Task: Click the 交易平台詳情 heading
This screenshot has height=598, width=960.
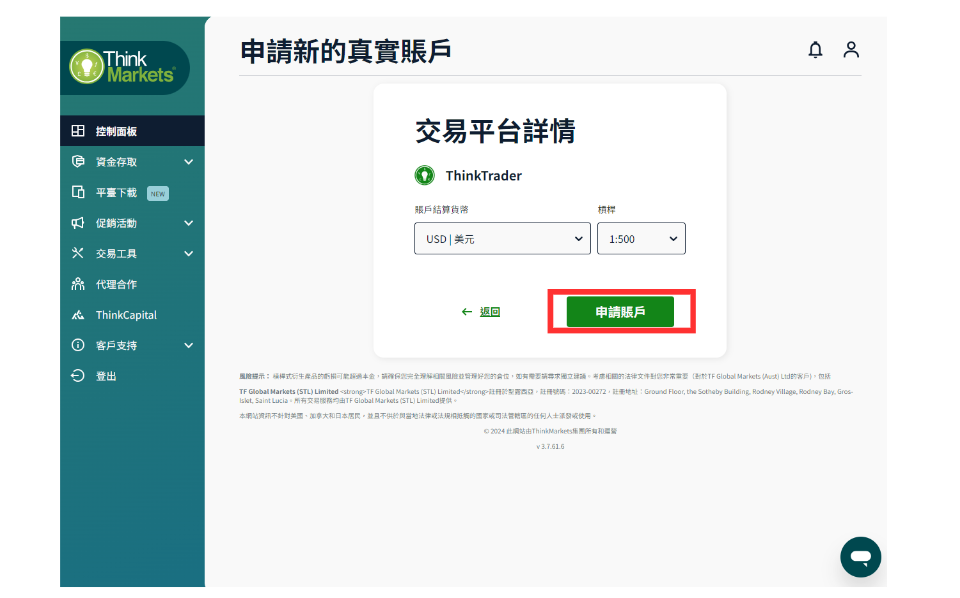Action: click(495, 131)
